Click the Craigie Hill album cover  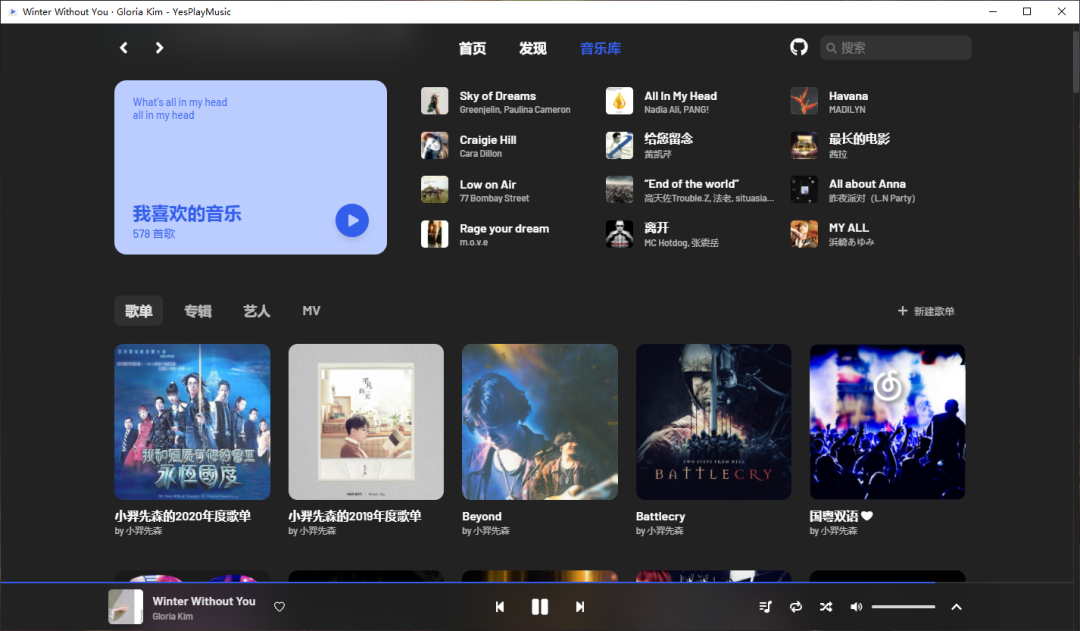click(435, 145)
